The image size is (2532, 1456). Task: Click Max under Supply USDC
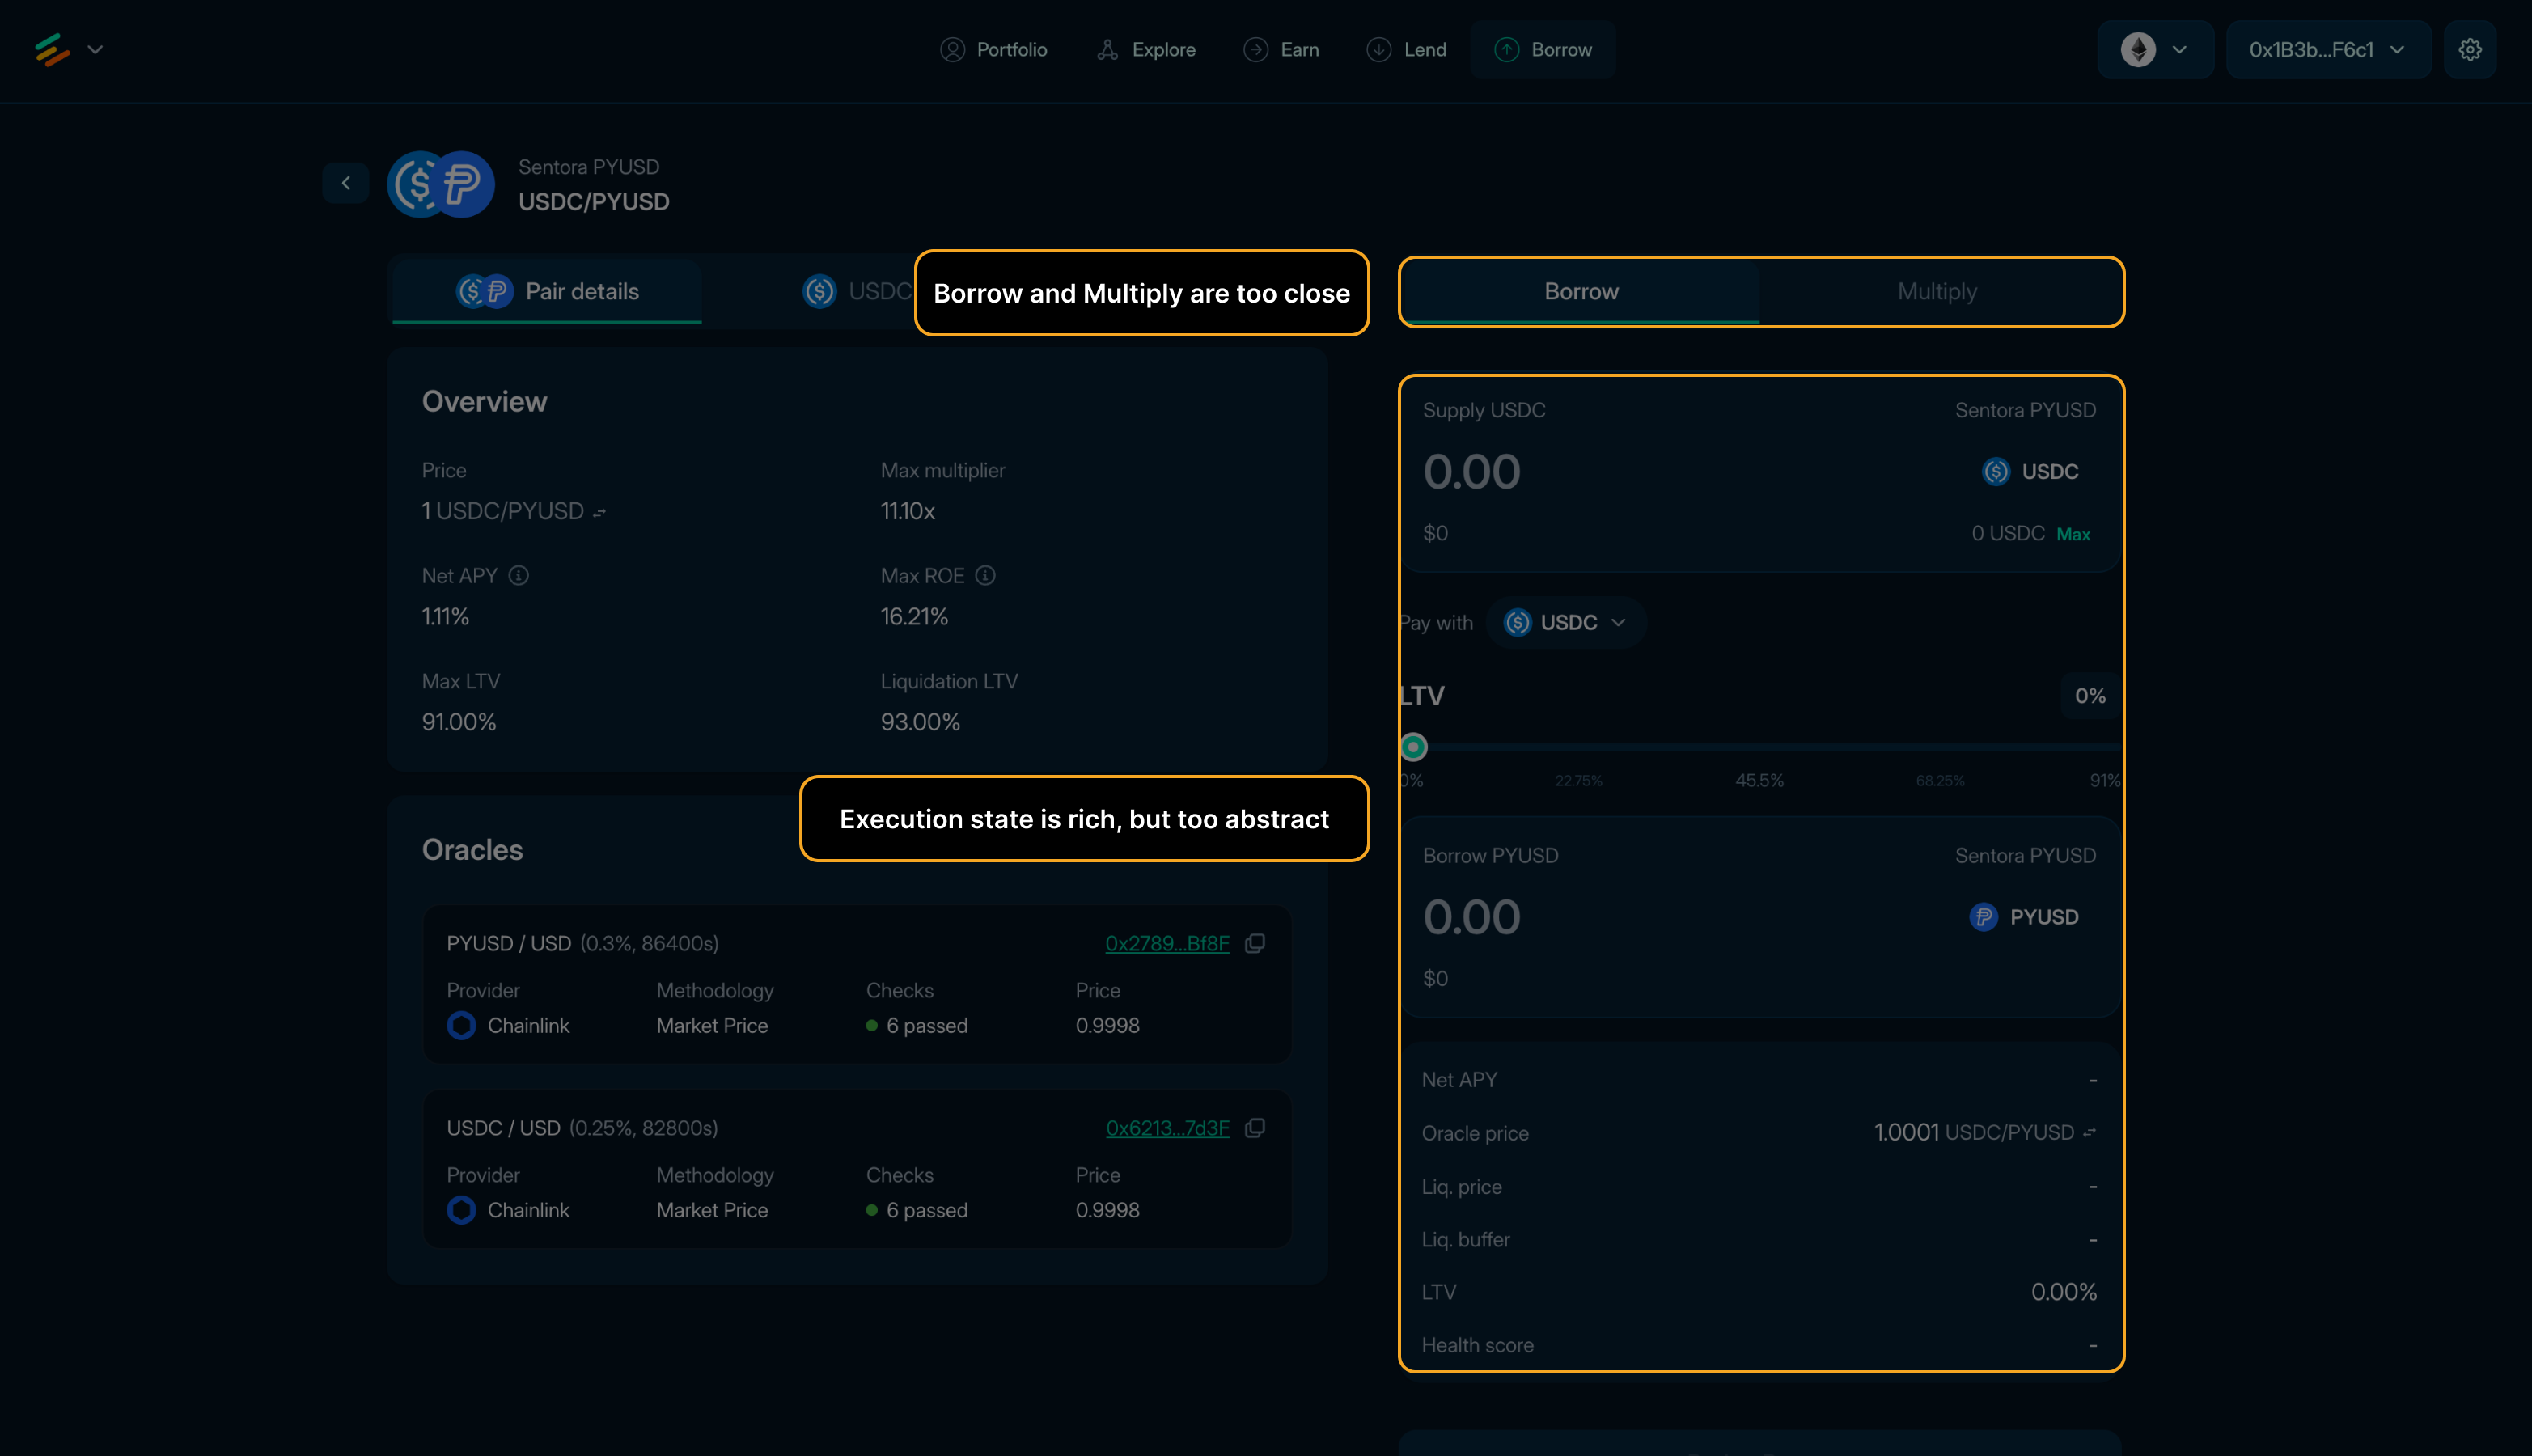[x=2072, y=534]
